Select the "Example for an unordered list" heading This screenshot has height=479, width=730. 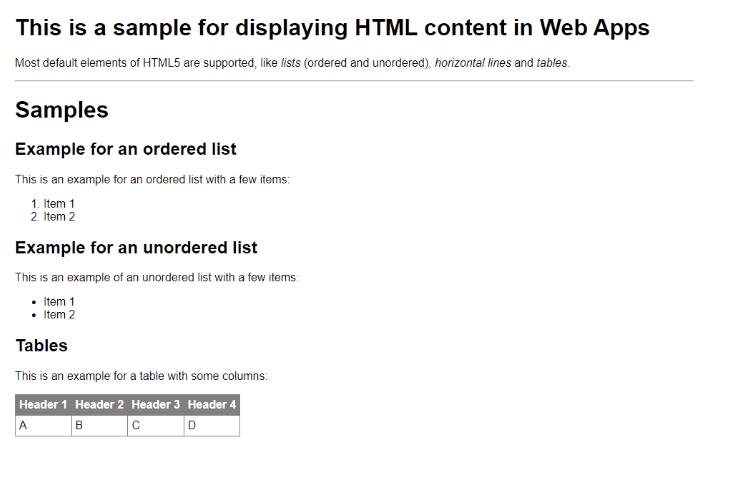[x=136, y=247]
